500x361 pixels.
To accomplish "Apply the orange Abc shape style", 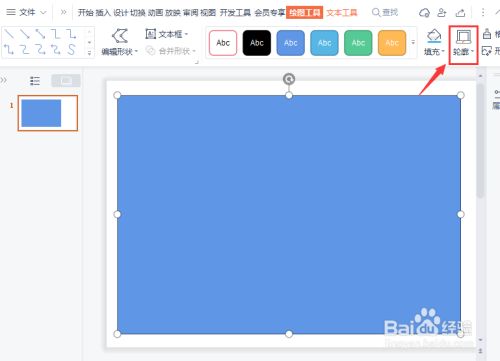I will tap(392, 43).
